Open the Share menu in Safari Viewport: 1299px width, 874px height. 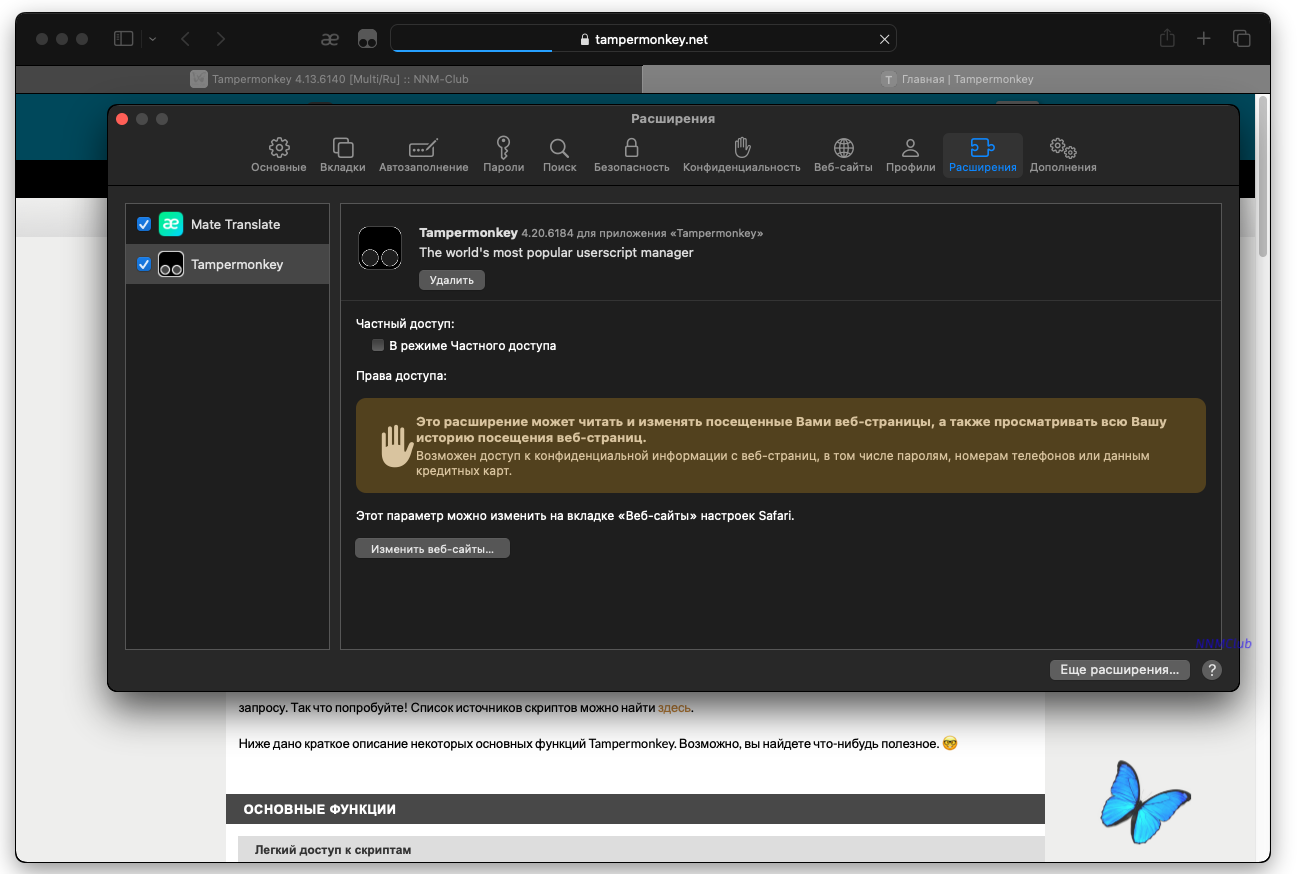[1167, 38]
